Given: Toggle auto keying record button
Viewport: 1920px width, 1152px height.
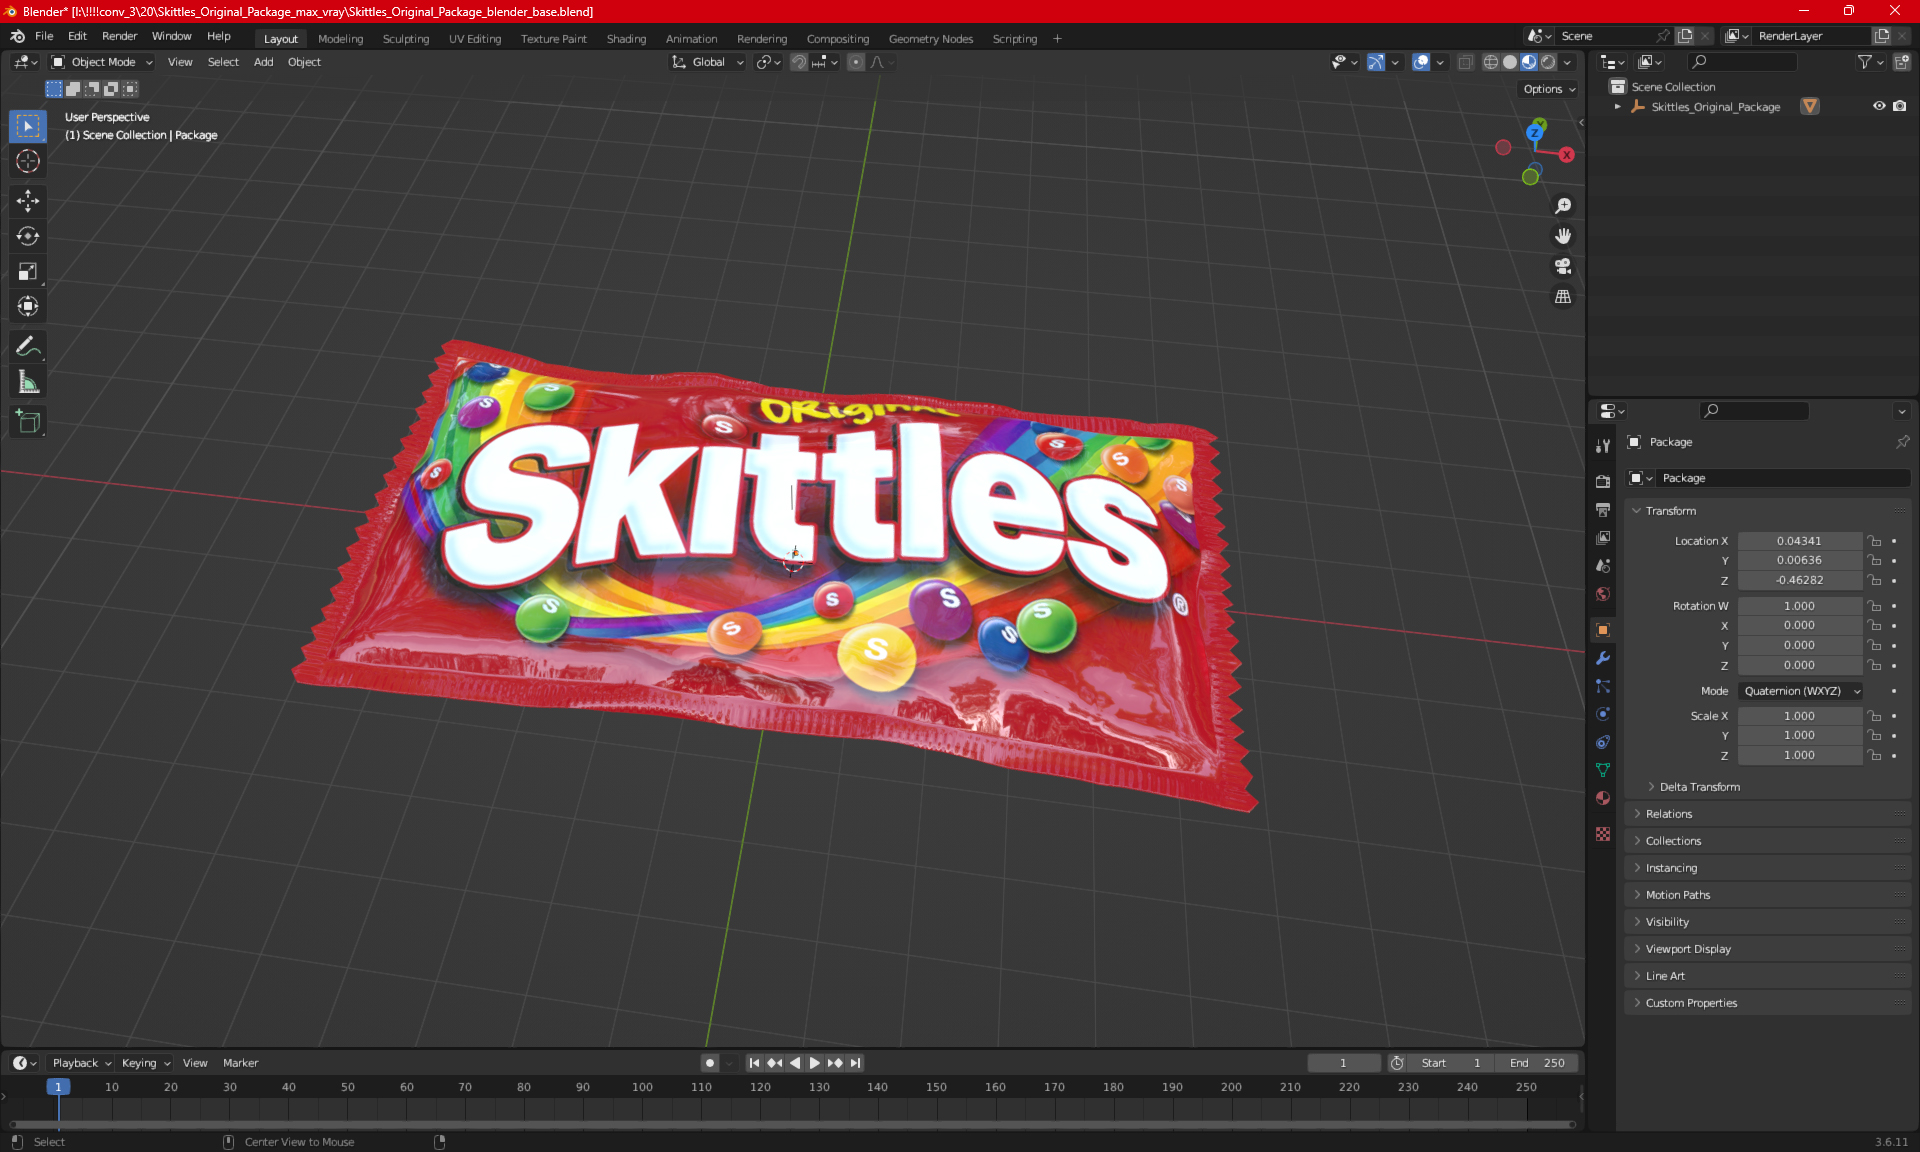Looking at the screenshot, I should pyautogui.click(x=709, y=1063).
